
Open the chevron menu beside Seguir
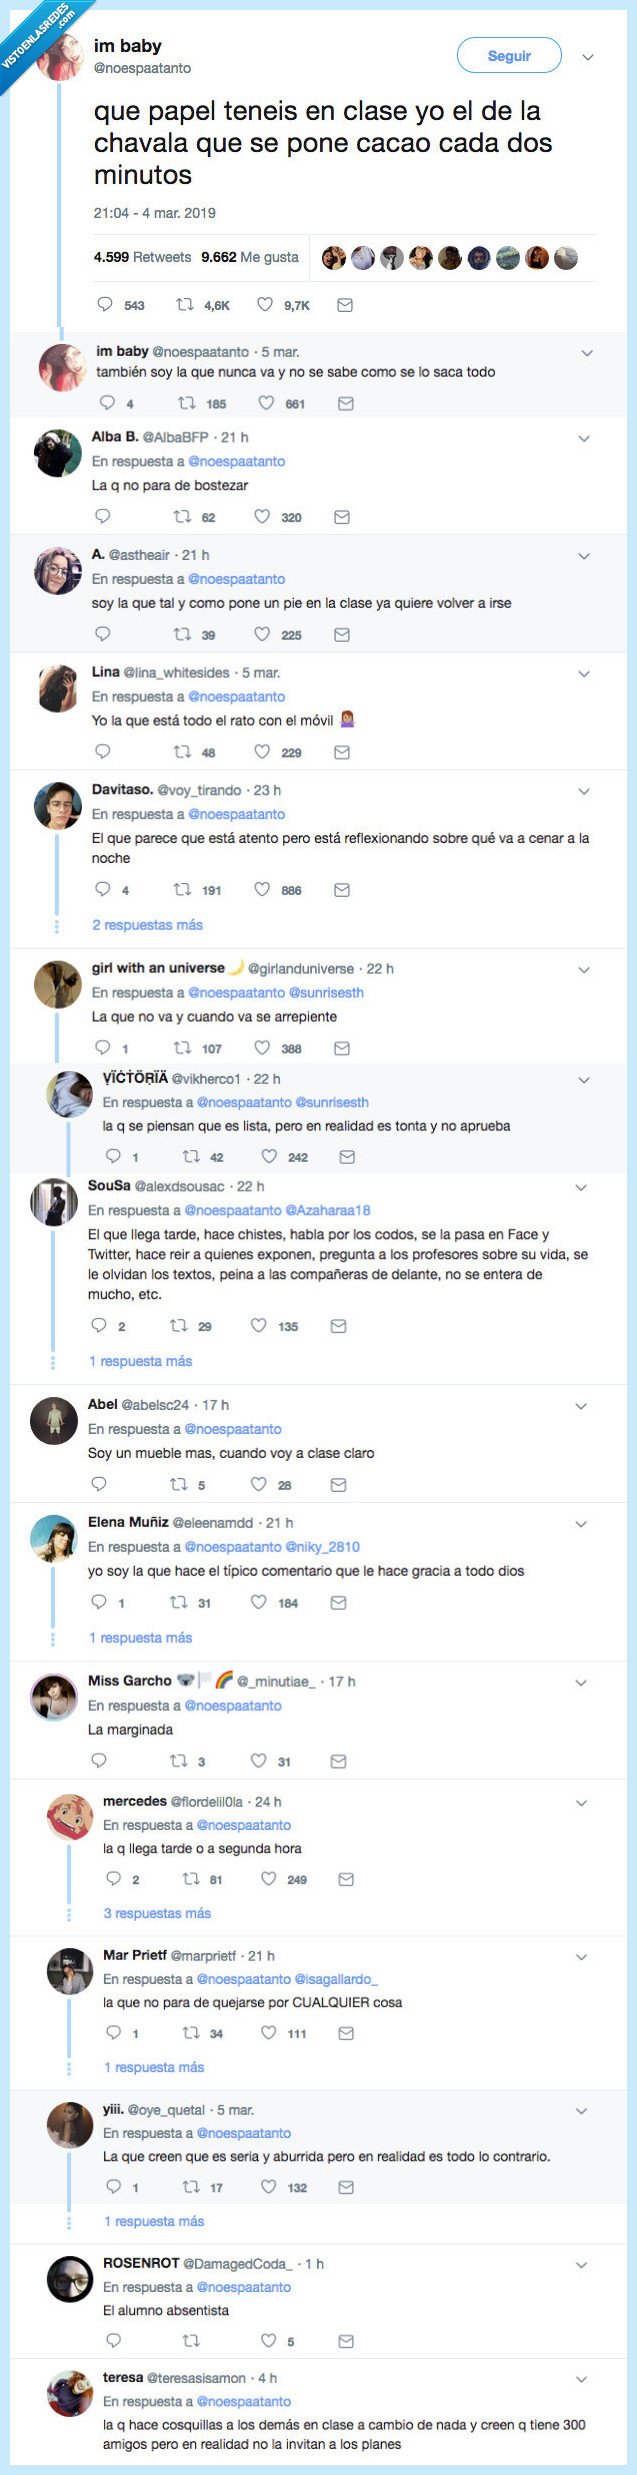pyautogui.click(x=588, y=57)
